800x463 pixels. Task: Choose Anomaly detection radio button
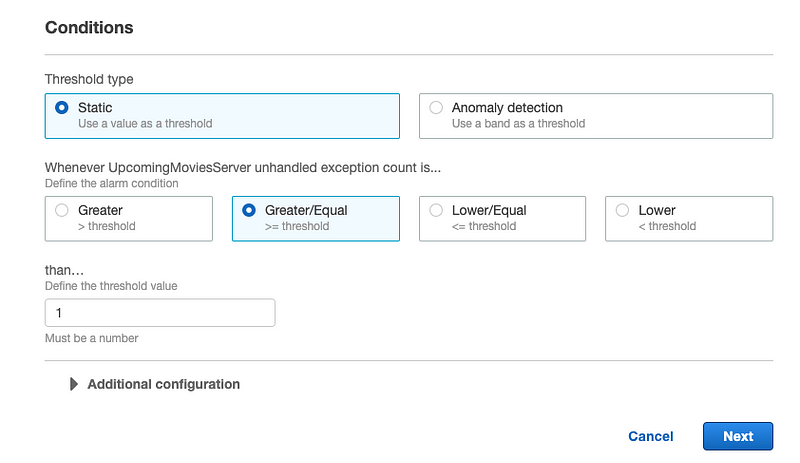(436, 108)
